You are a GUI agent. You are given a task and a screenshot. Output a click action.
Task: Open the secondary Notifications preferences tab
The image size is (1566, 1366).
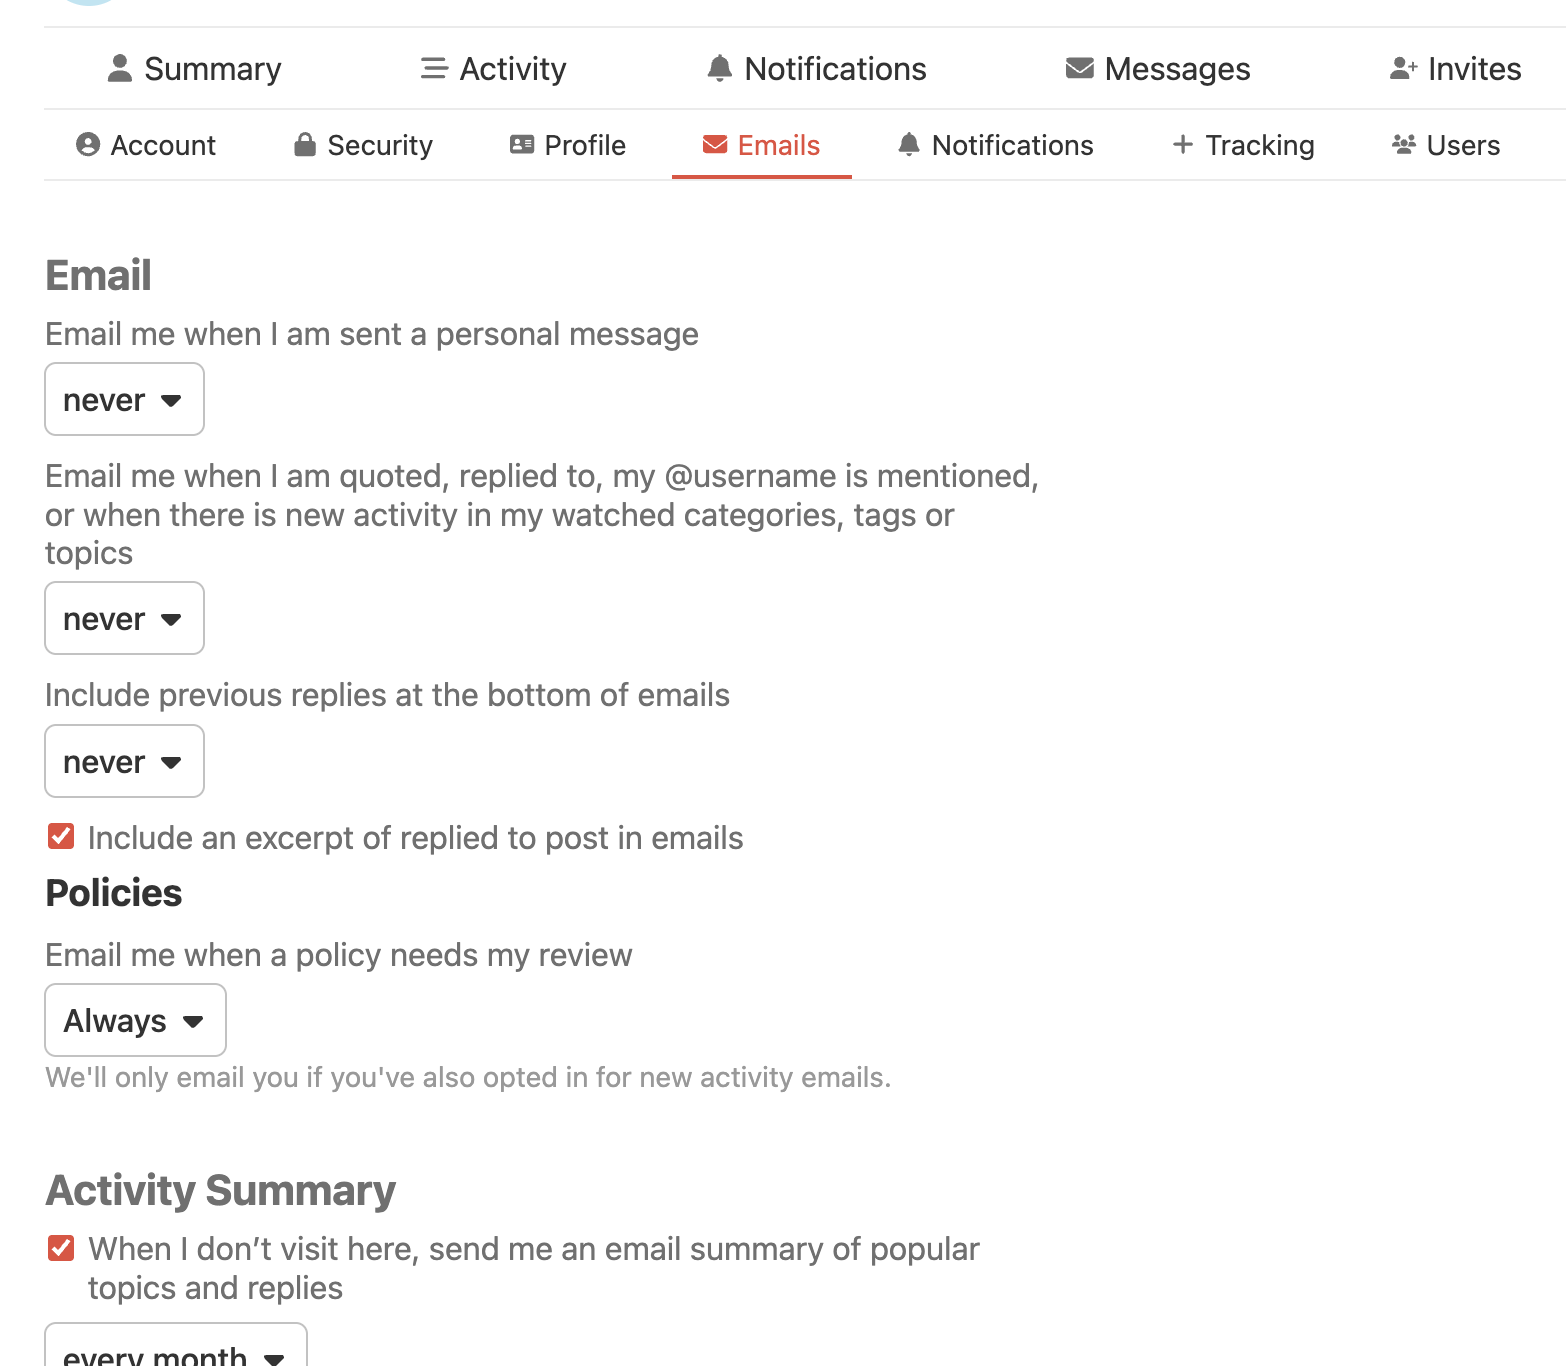coord(995,145)
